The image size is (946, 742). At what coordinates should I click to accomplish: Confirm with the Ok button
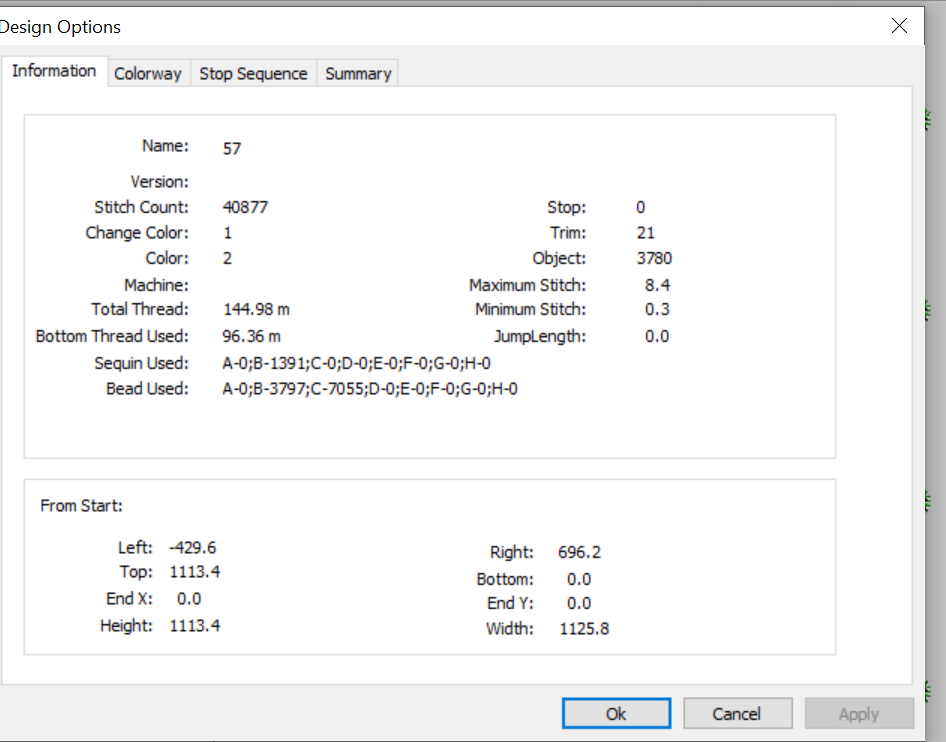click(616, 714)
